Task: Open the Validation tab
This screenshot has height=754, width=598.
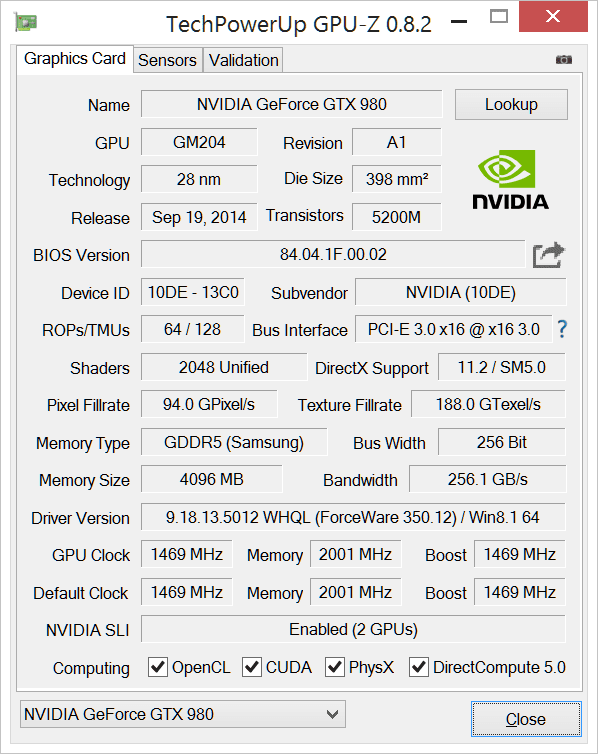Action: click(243, 60)
